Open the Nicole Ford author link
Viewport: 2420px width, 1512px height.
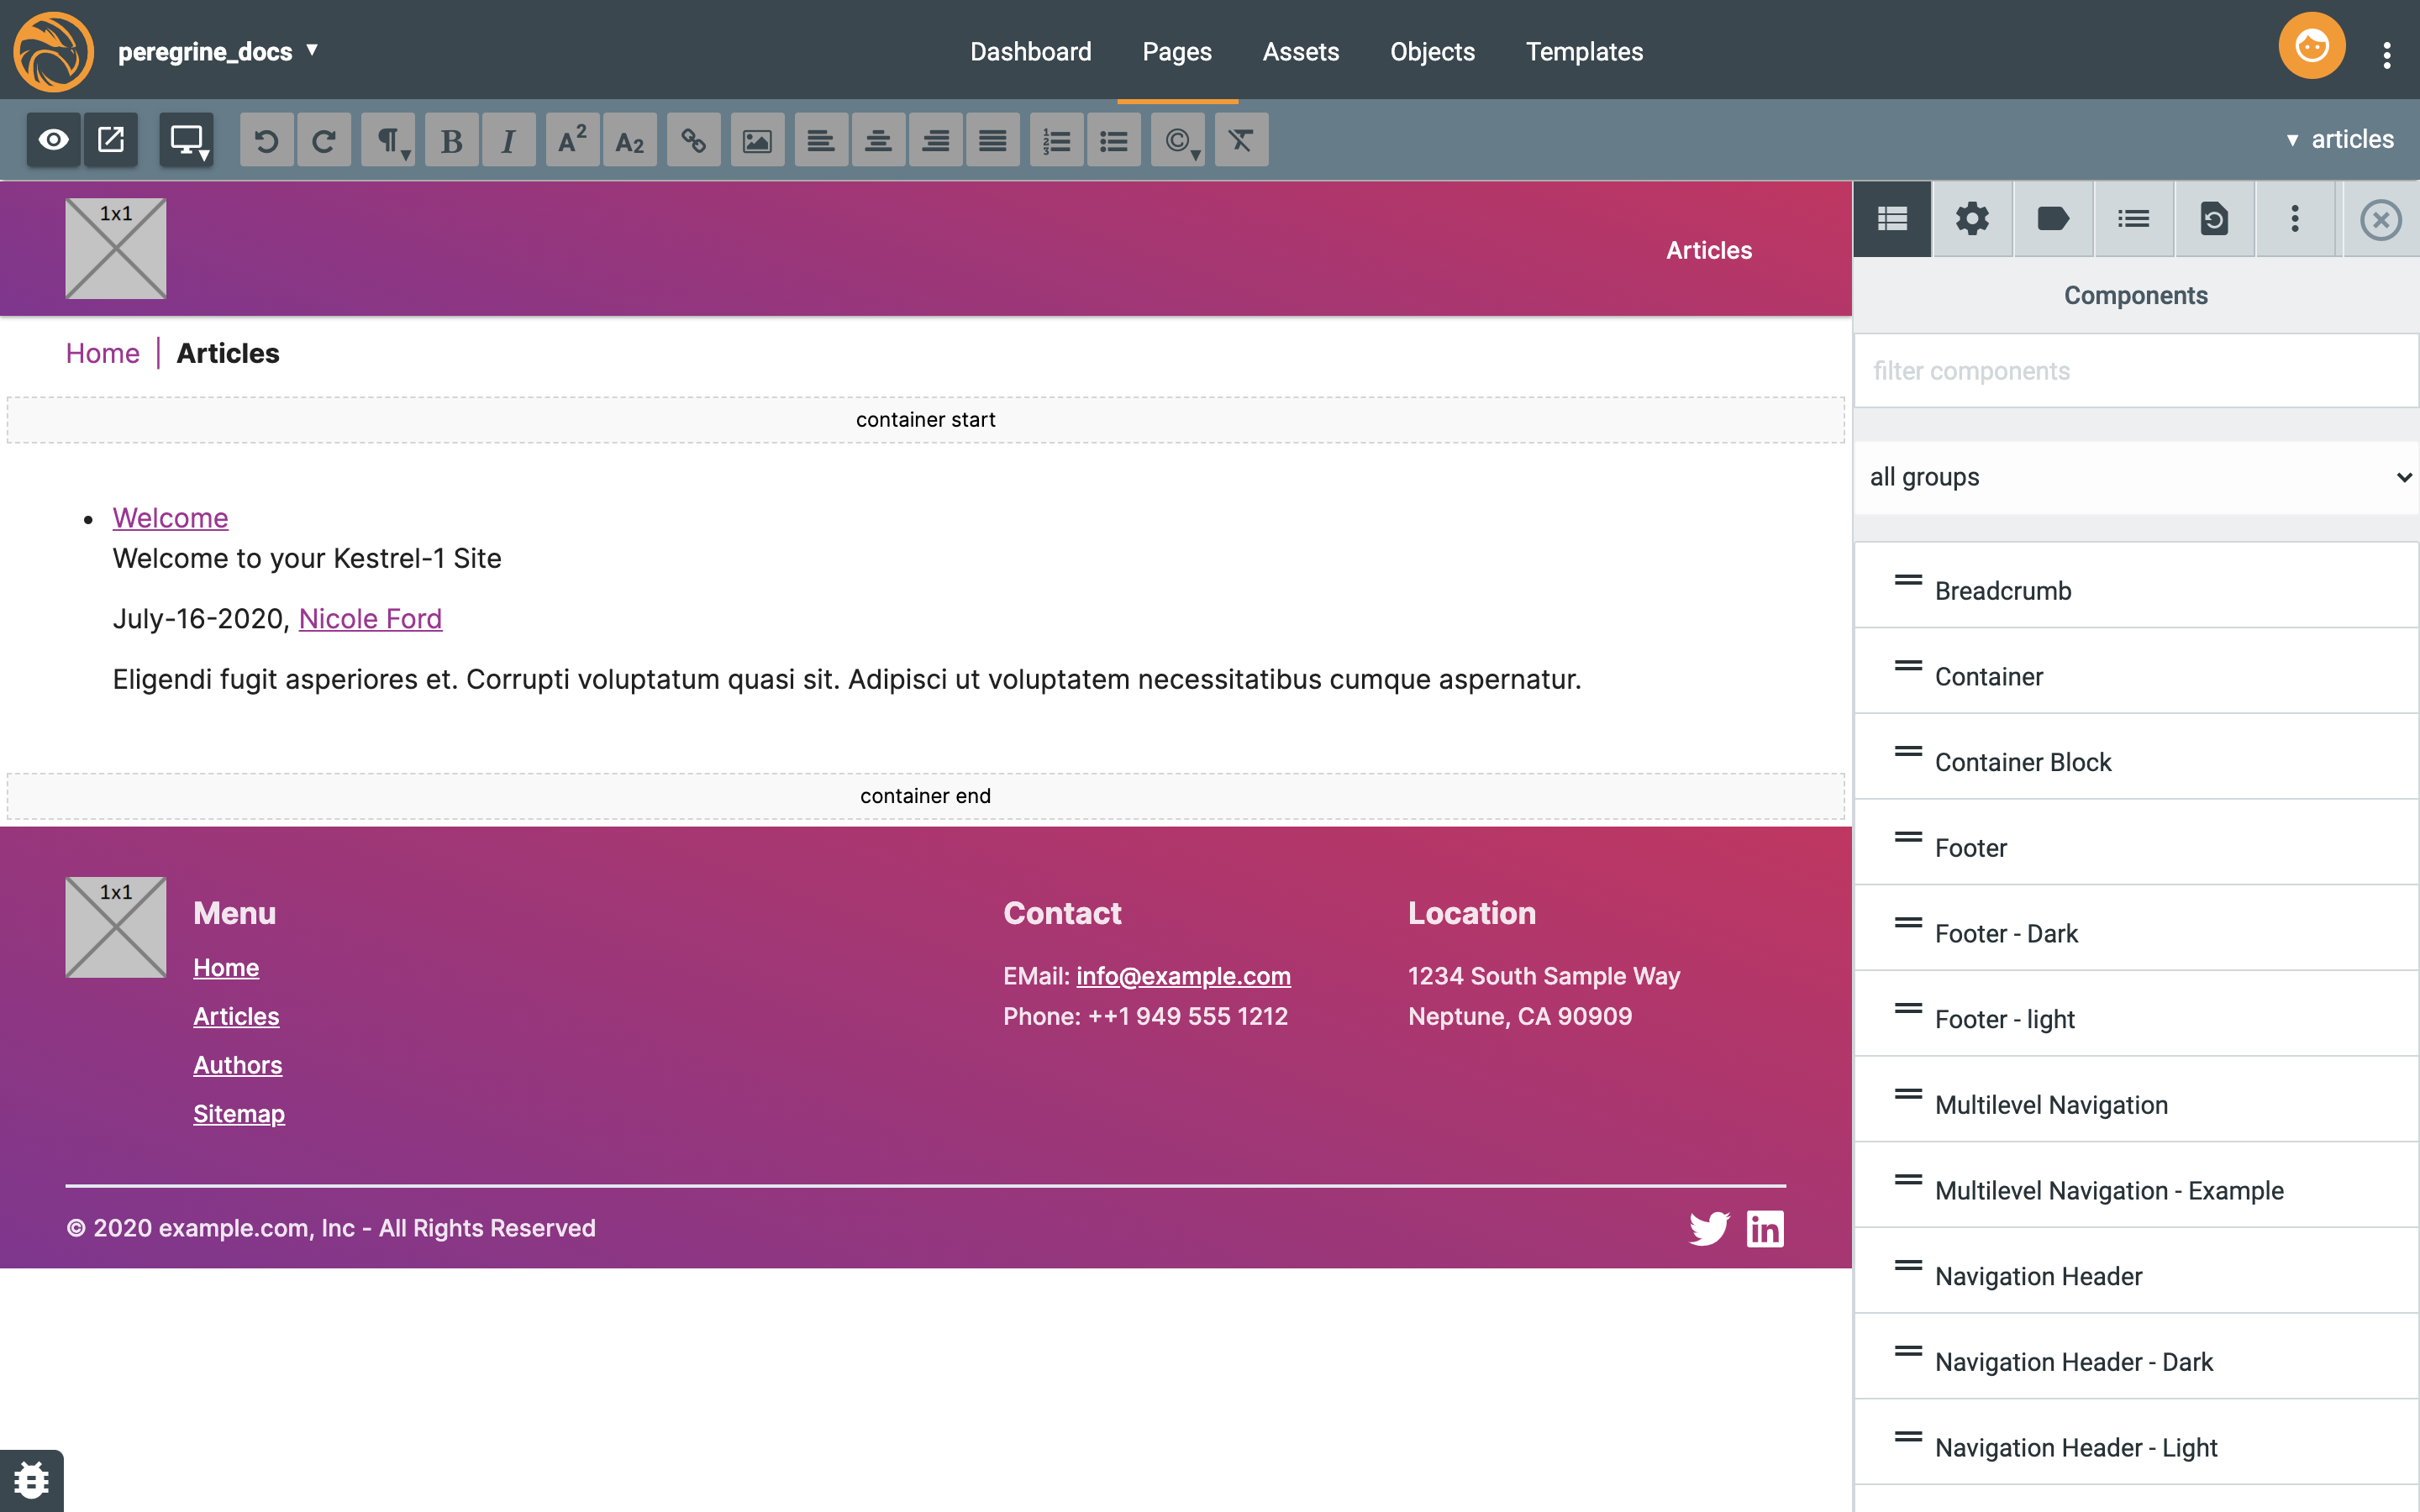pos(370,619)
